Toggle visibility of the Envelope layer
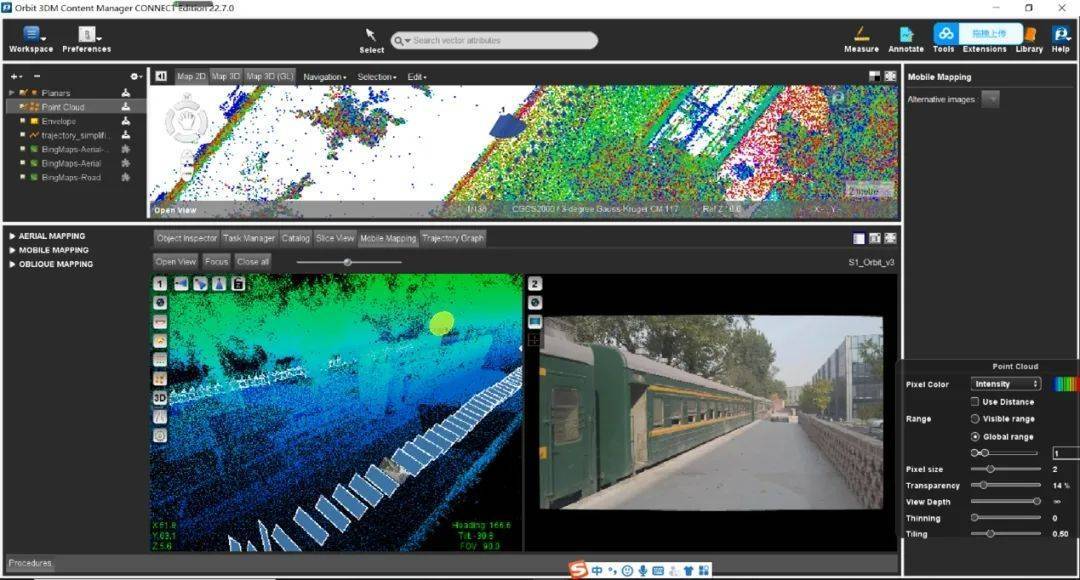Screen dimensions: 1080x580 click(x=23, y=121)
